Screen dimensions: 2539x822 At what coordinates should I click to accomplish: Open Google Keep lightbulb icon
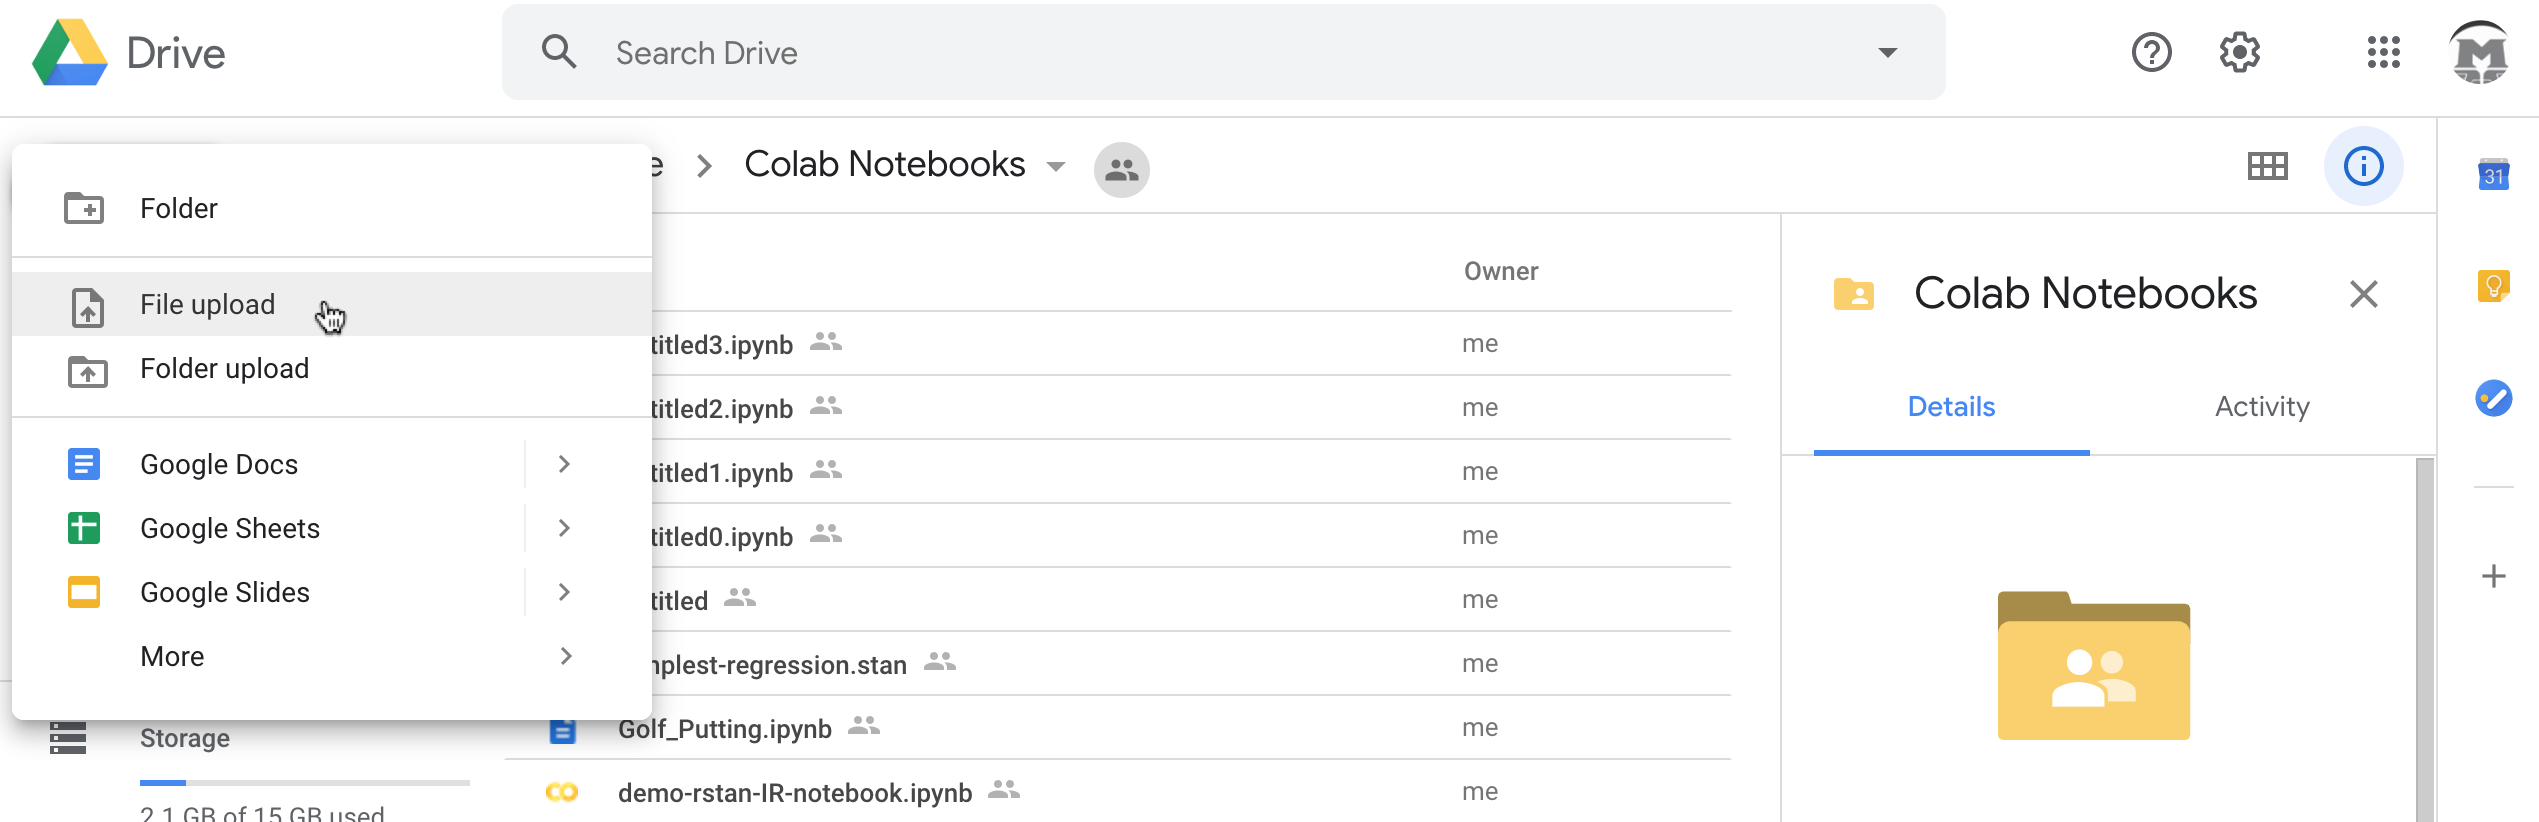click(x=2493, y=287)
